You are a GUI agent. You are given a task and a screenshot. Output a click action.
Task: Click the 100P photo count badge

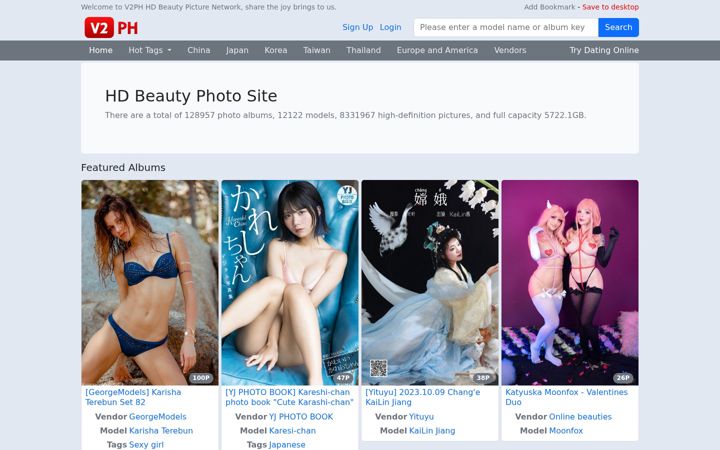(x=201, y=378)
